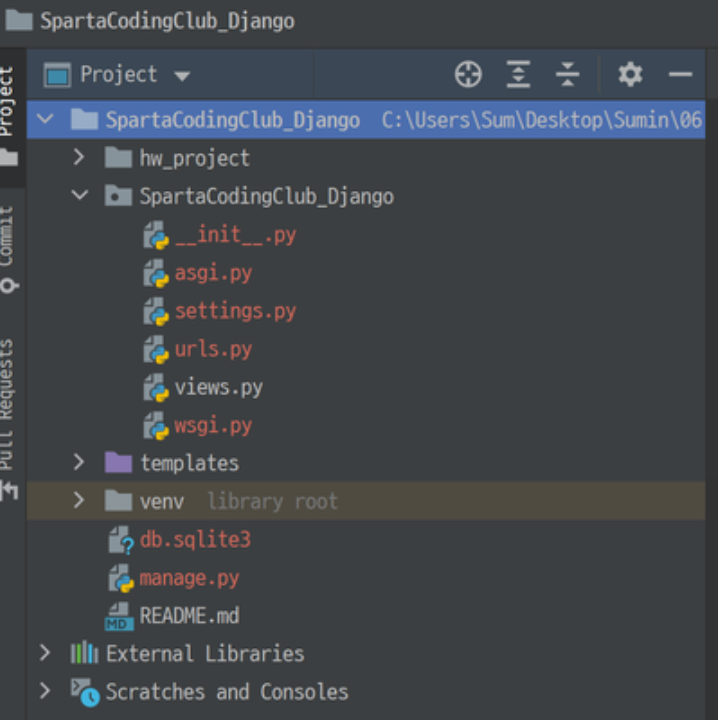Screen dimensions: 718x720
Task: Click the Project view window icon
Action: pyautogui.click(x=57, y=75)
